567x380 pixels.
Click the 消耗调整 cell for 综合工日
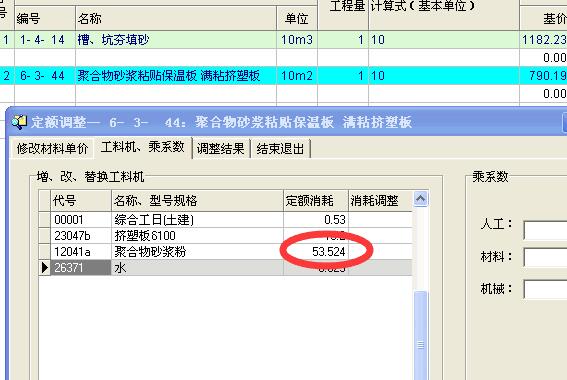(380, 219)
